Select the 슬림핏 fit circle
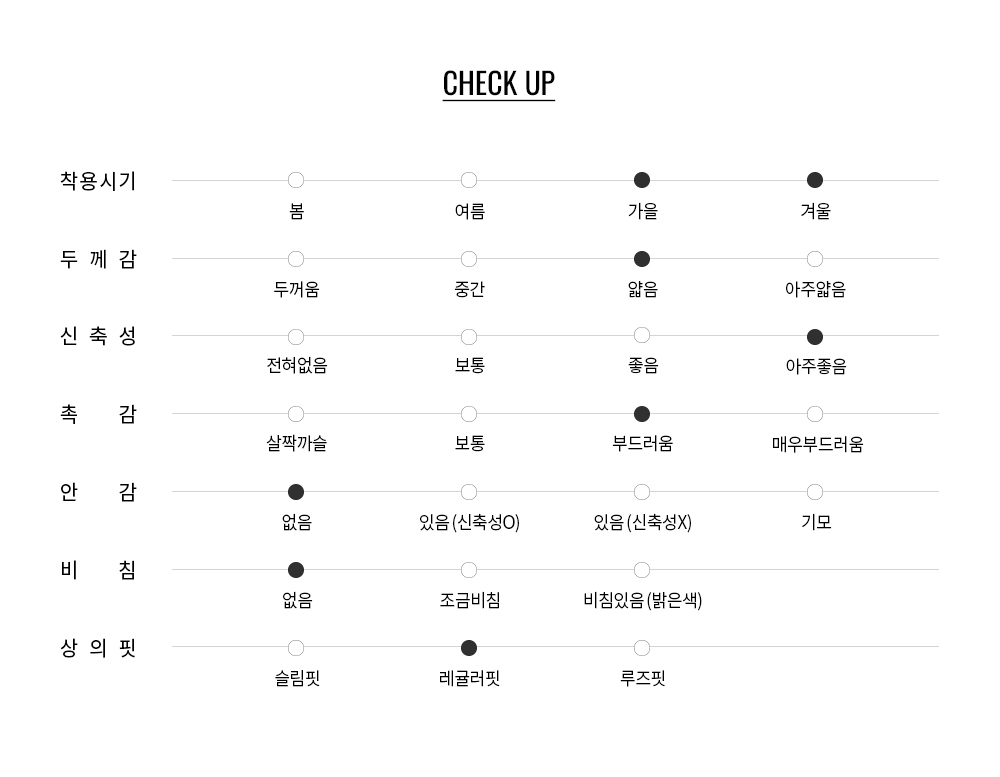Image resolution: width=1000 pixels, height=777 pixels. [x=296, y=648]
